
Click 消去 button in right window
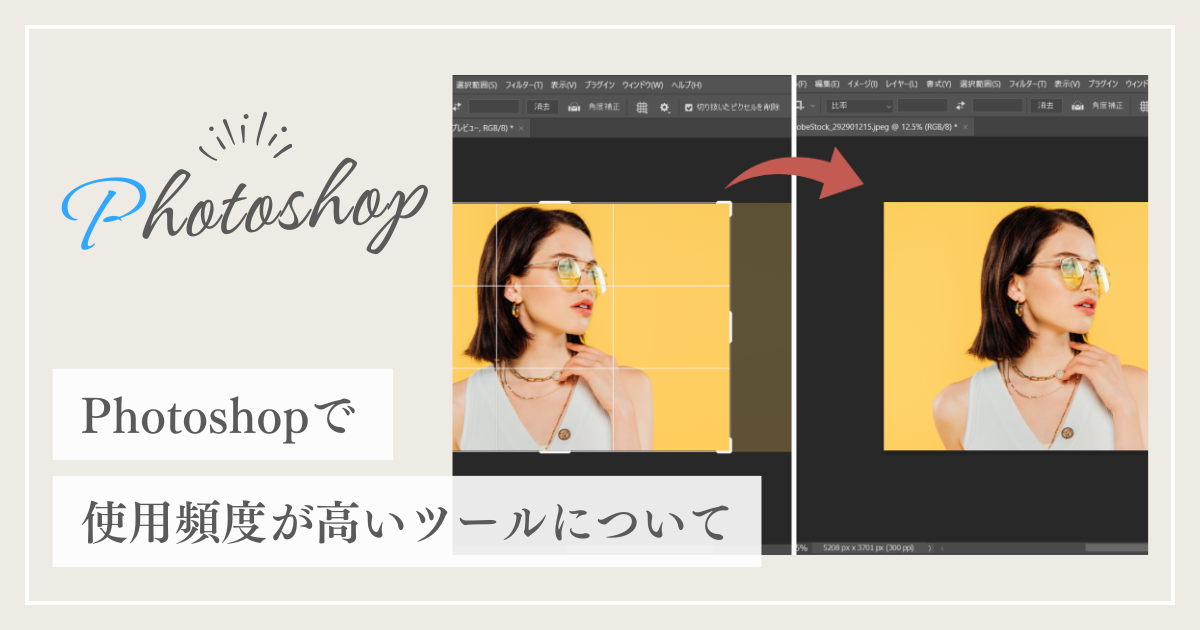pos(1046,105)
